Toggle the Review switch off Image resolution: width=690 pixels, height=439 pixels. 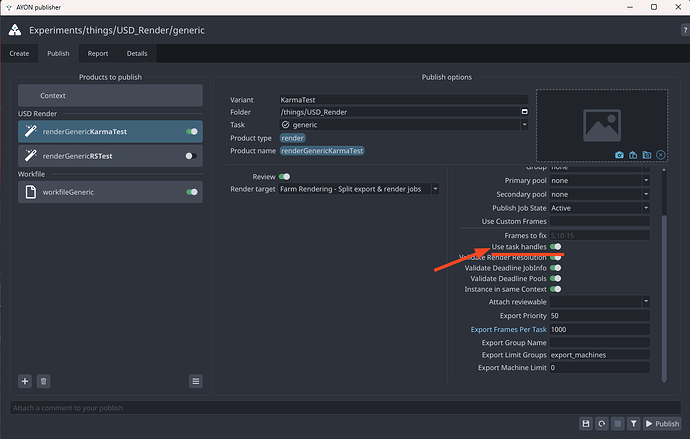[x=285, y=176]
